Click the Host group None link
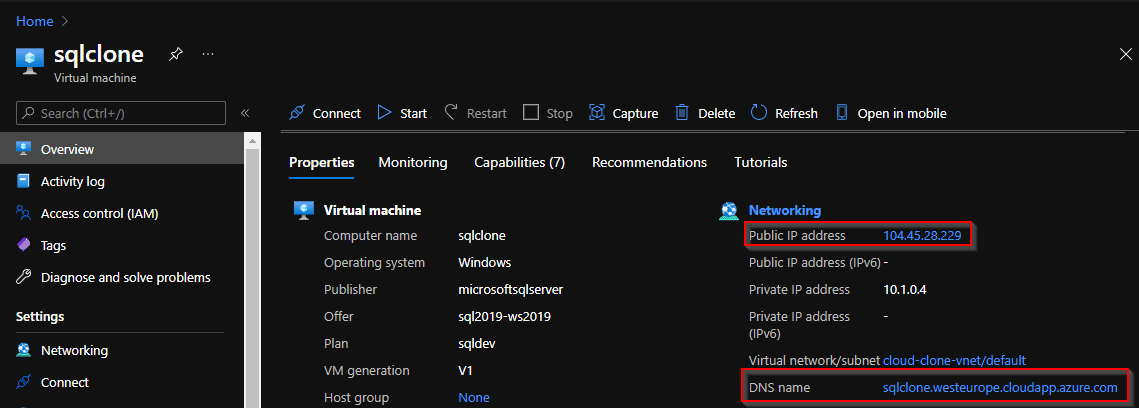The image size is (1139, 408). click(x=474, y=398)
